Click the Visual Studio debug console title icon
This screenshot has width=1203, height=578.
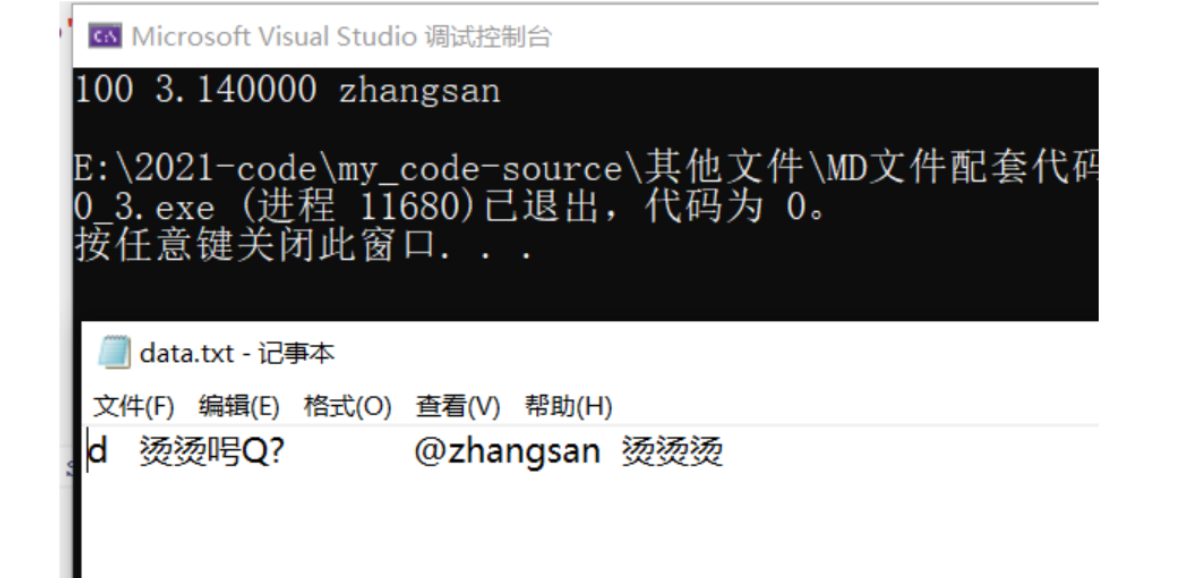(101, 39)
